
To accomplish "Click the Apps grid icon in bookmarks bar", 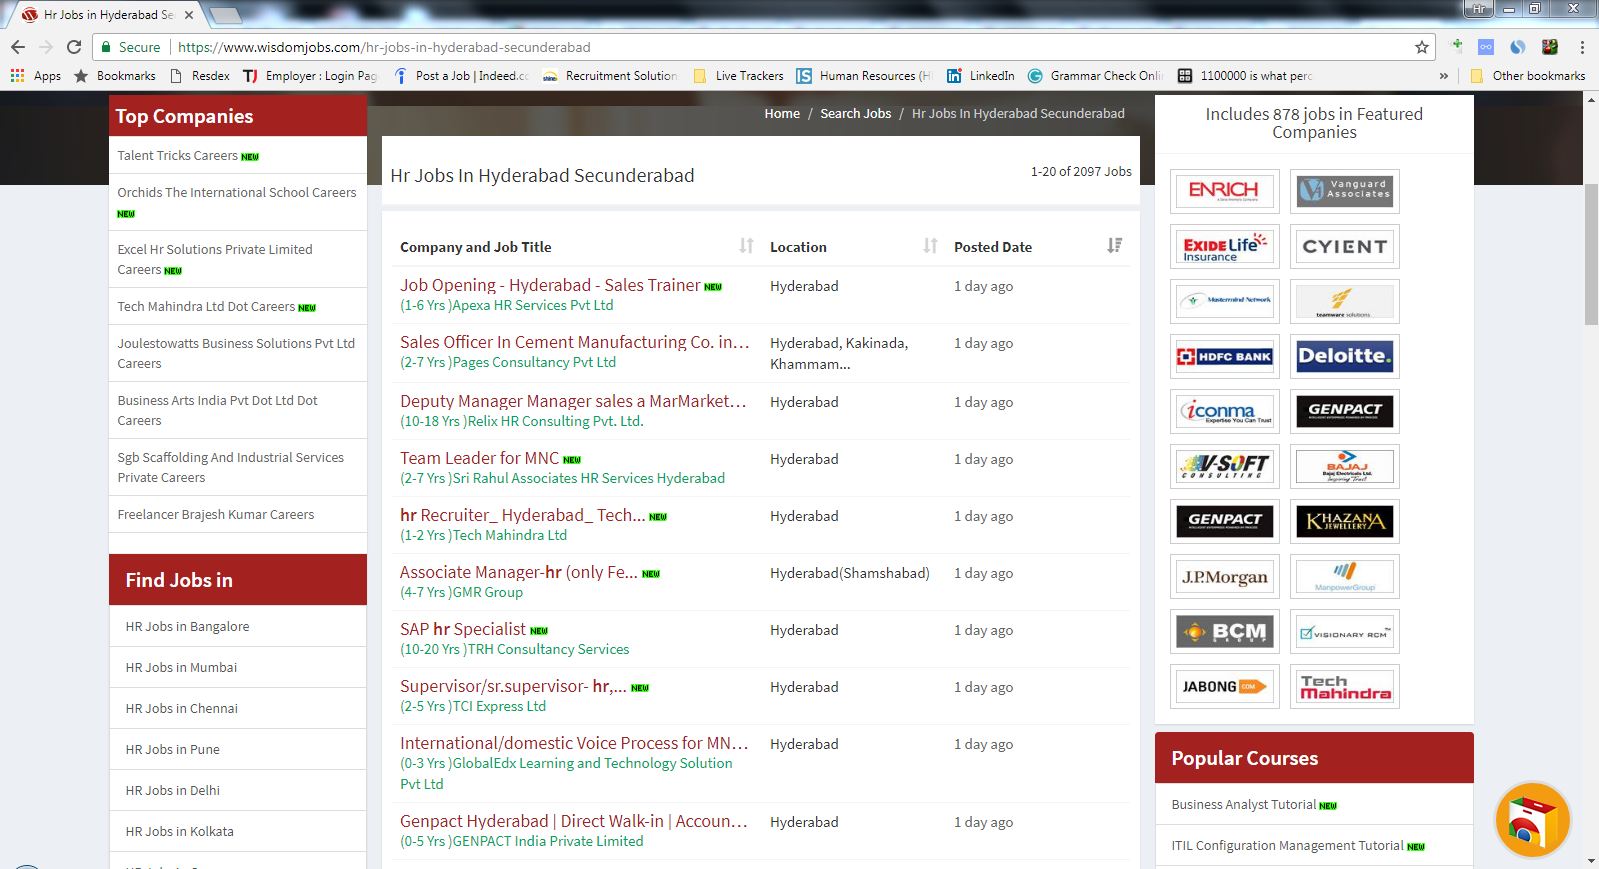I will (x=17, y=76).
